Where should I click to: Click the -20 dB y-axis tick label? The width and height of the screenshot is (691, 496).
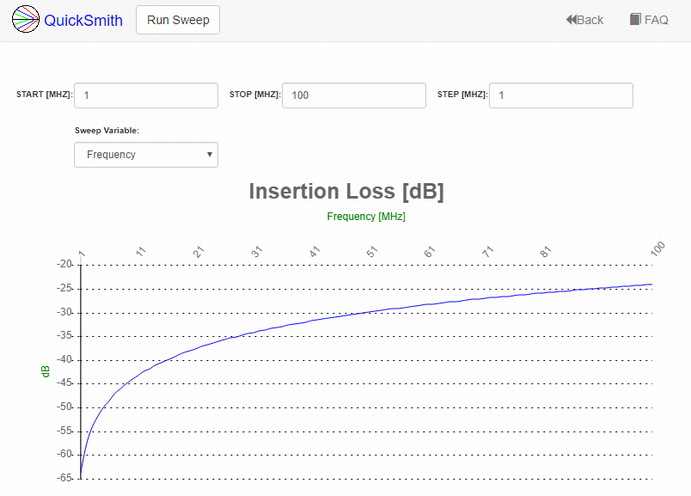point(64,264)
